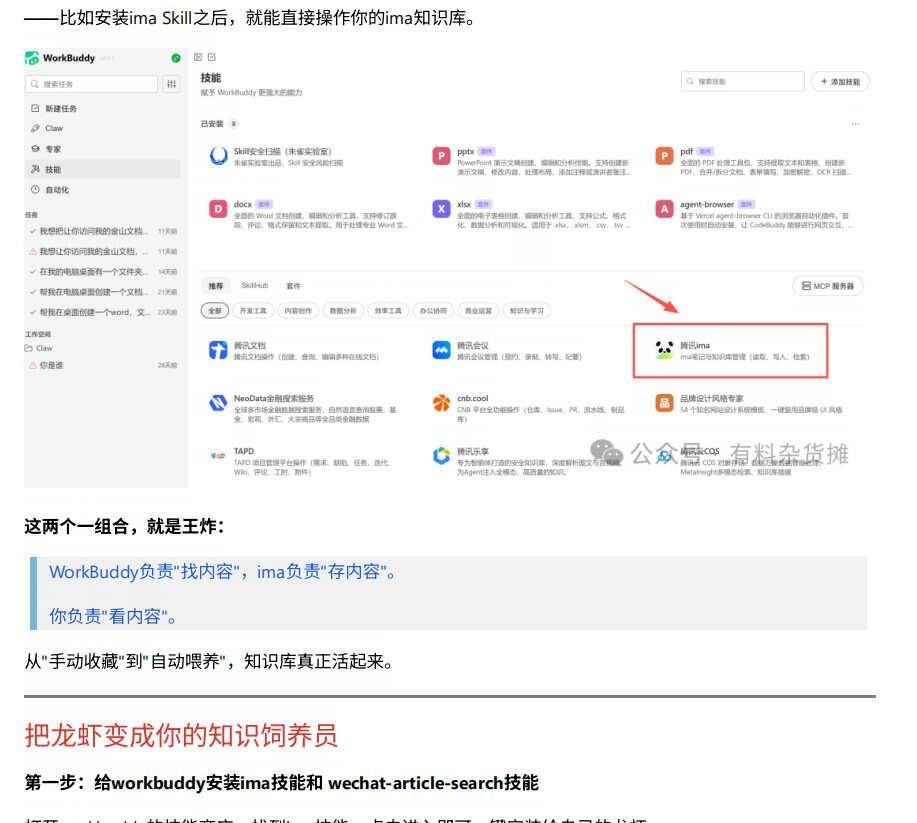Open task 我想让你访问我的金山文档 with warning icon
This screenshot has width=917, height=823.
pyautogui.click(x=103, y=251)
